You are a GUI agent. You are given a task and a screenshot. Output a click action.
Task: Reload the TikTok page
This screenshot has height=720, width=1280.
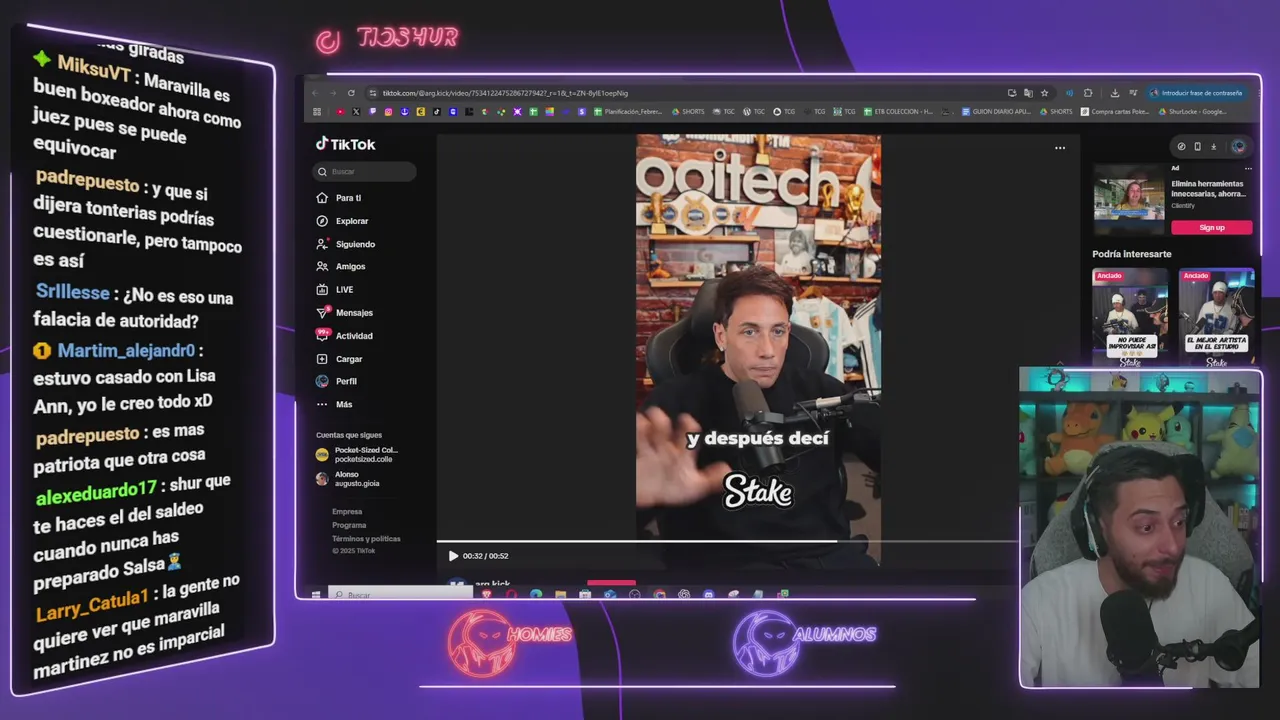point(351,93)
